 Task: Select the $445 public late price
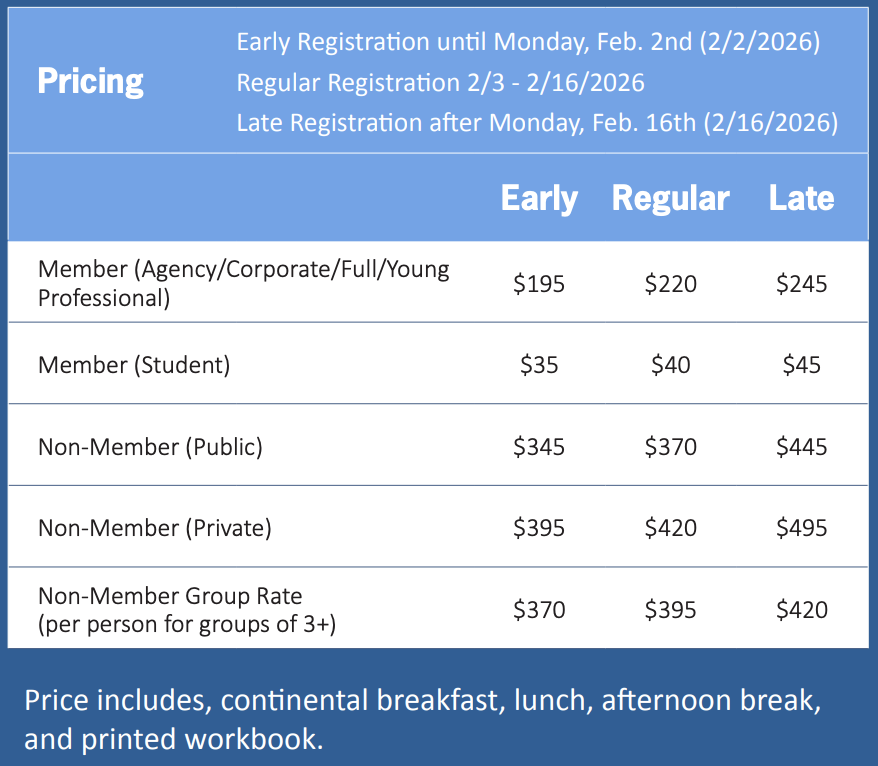[x=801, y=446]
